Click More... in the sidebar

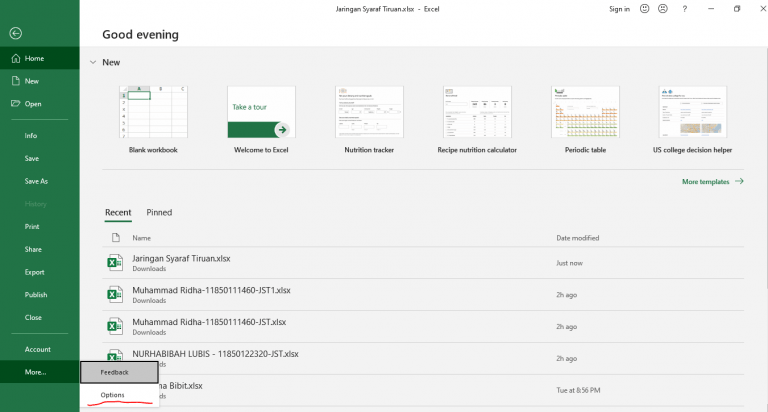click(40, 372)
